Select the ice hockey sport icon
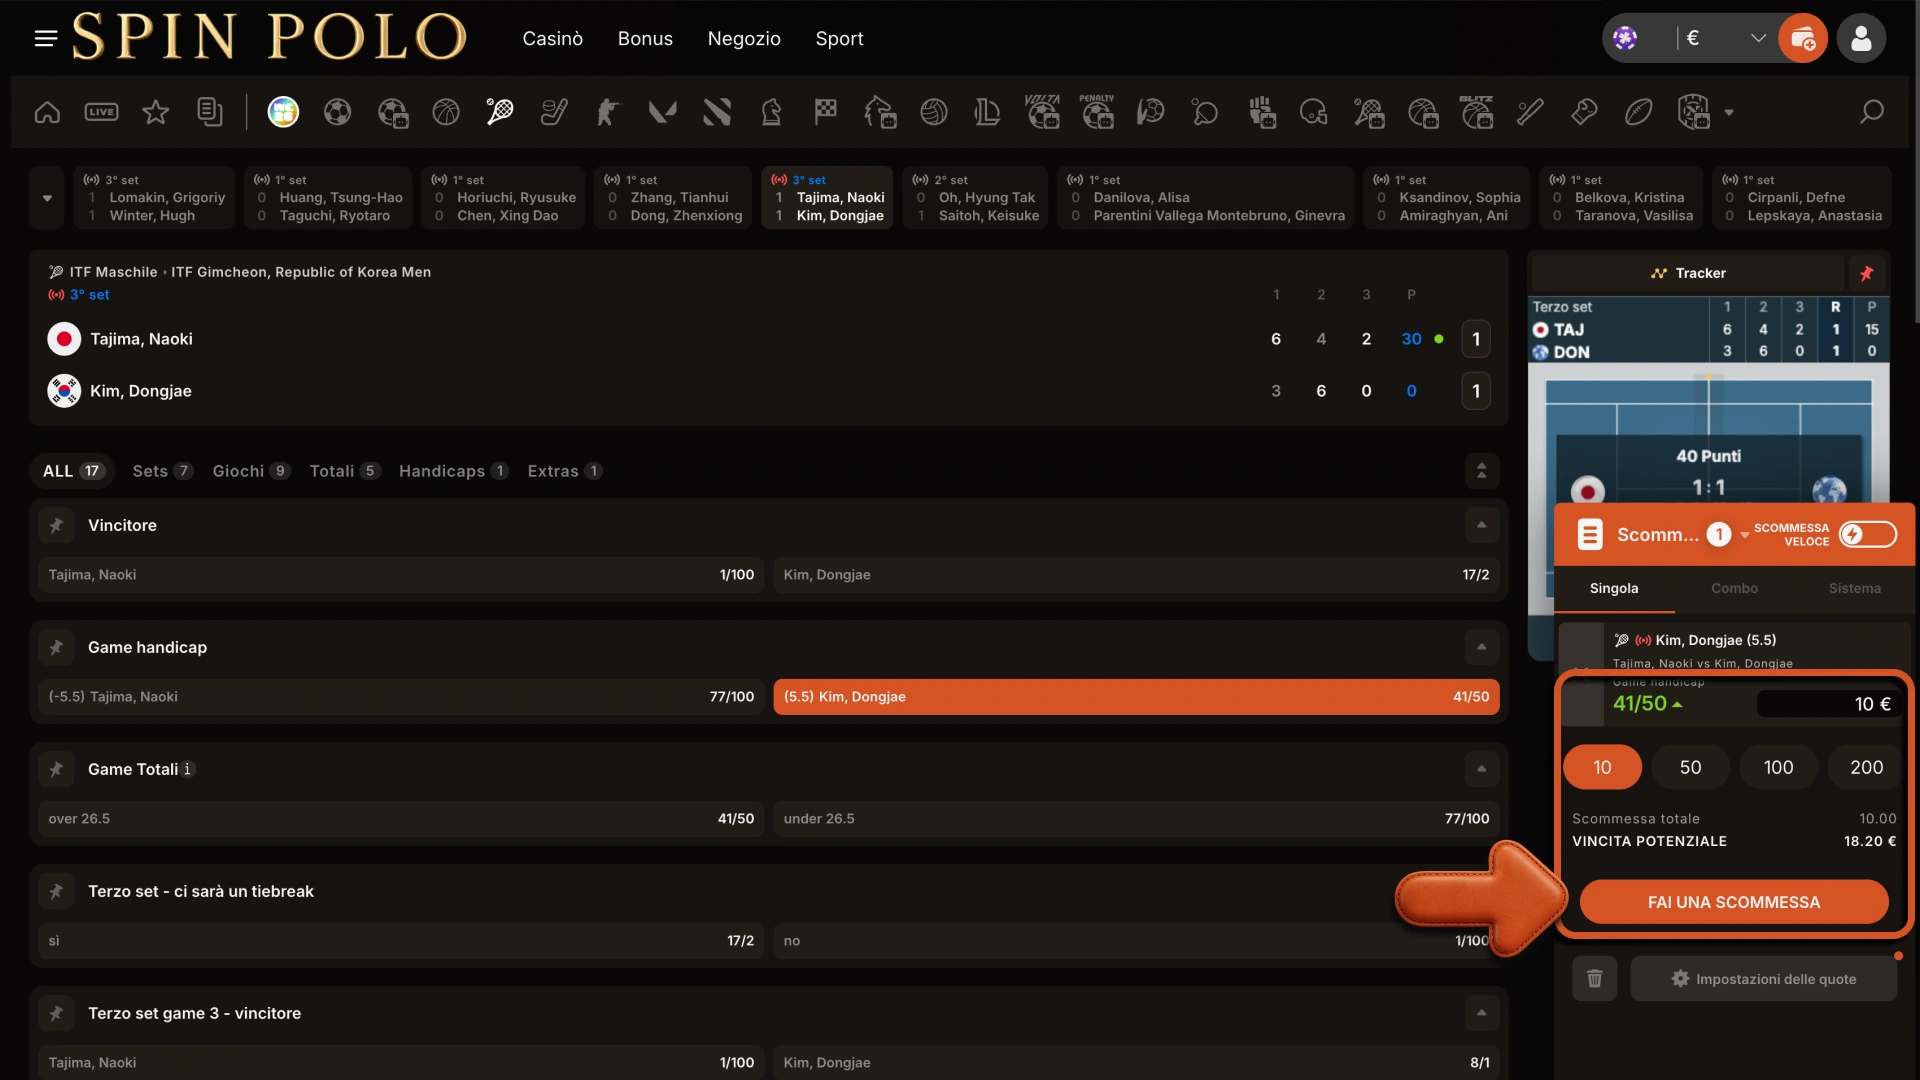1920x1080 pixels. pyautogui.click(x=554, y=112)
